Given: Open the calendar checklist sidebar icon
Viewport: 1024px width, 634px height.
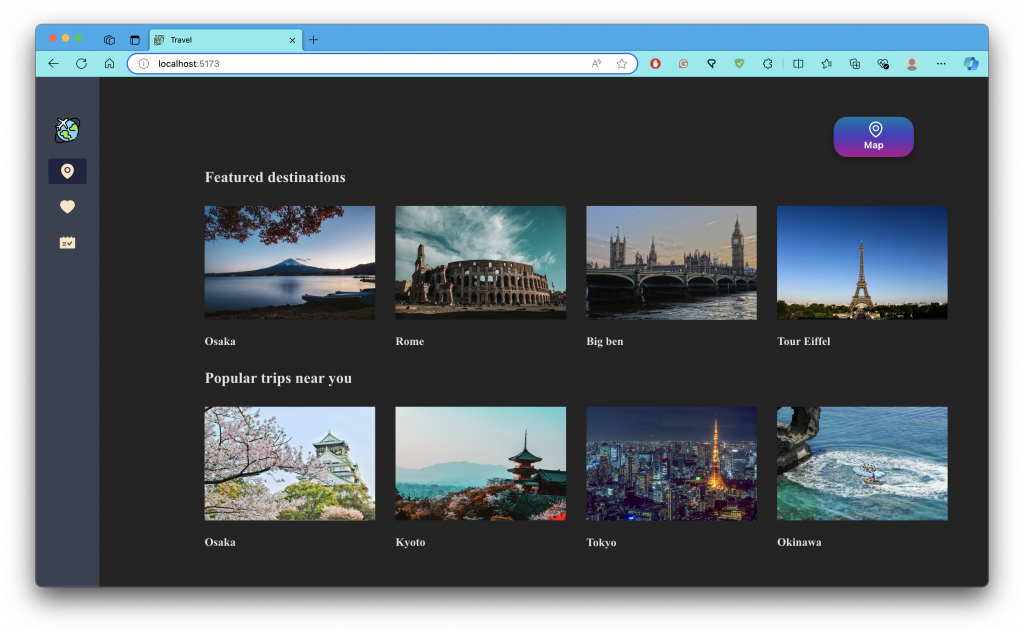Looking at the screenshot, I should 67,243.
